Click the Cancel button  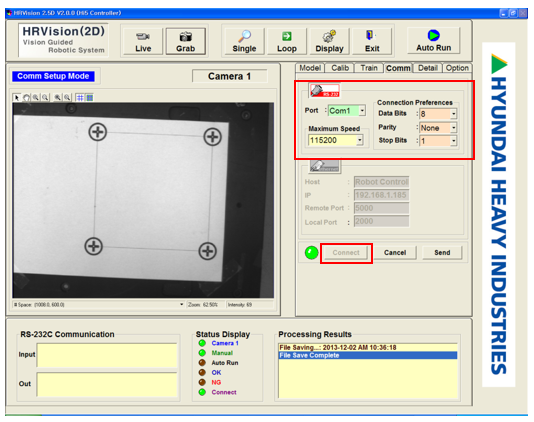click(395, 253)
